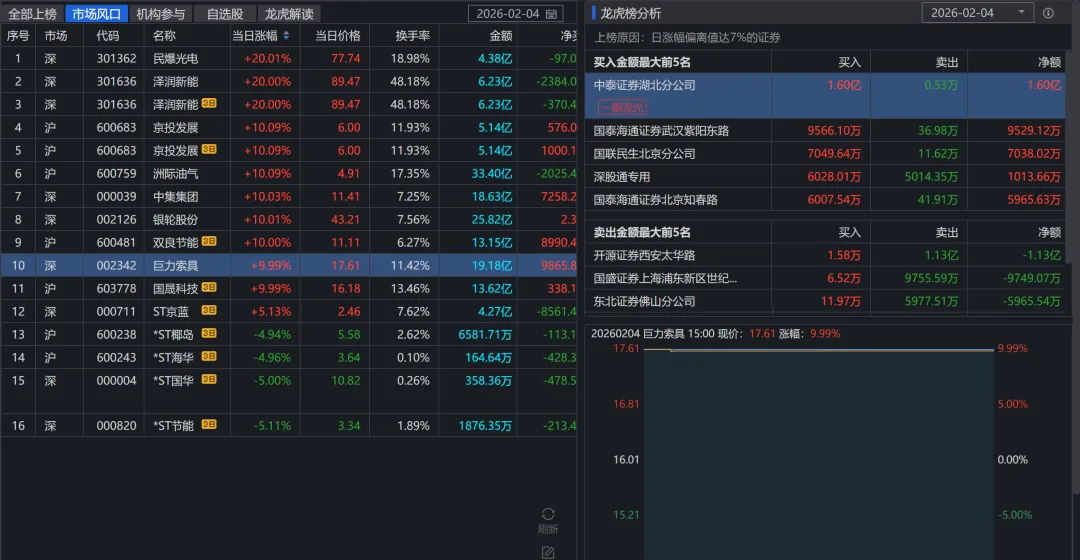Click the 刷新 refresh icon
The image size is (1080, 560).
548,515
